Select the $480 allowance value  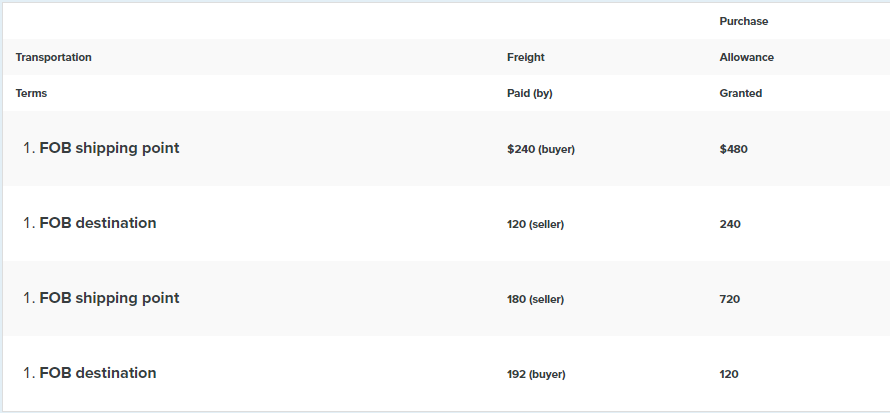[733, 149]
